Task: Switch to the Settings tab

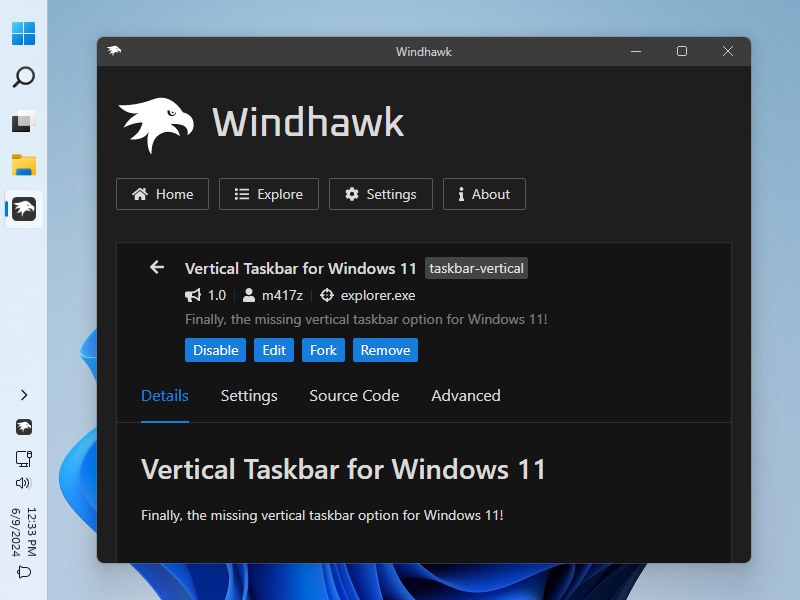Action: 248,396
